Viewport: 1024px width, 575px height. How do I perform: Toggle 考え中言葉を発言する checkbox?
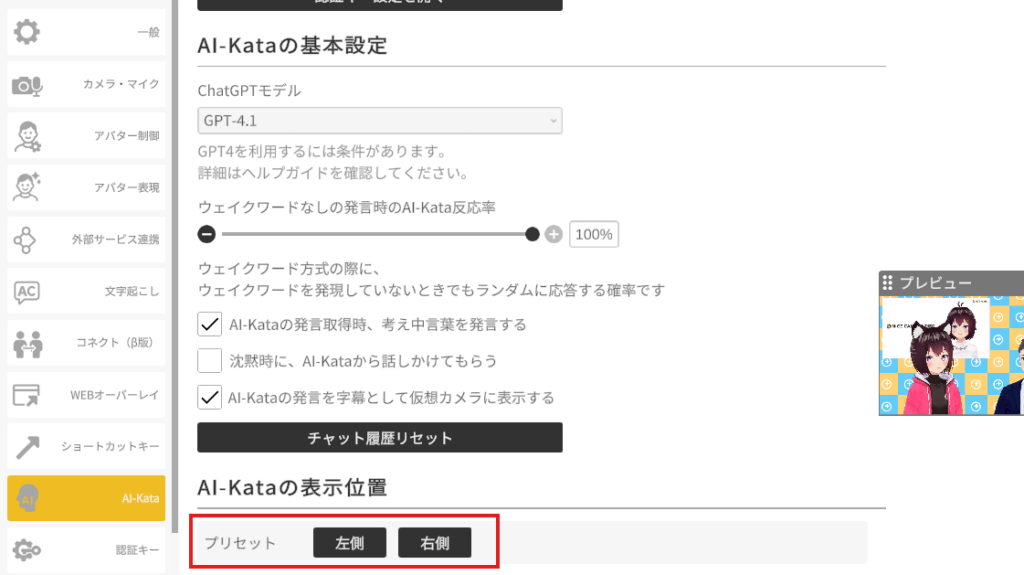coord(210,324)
